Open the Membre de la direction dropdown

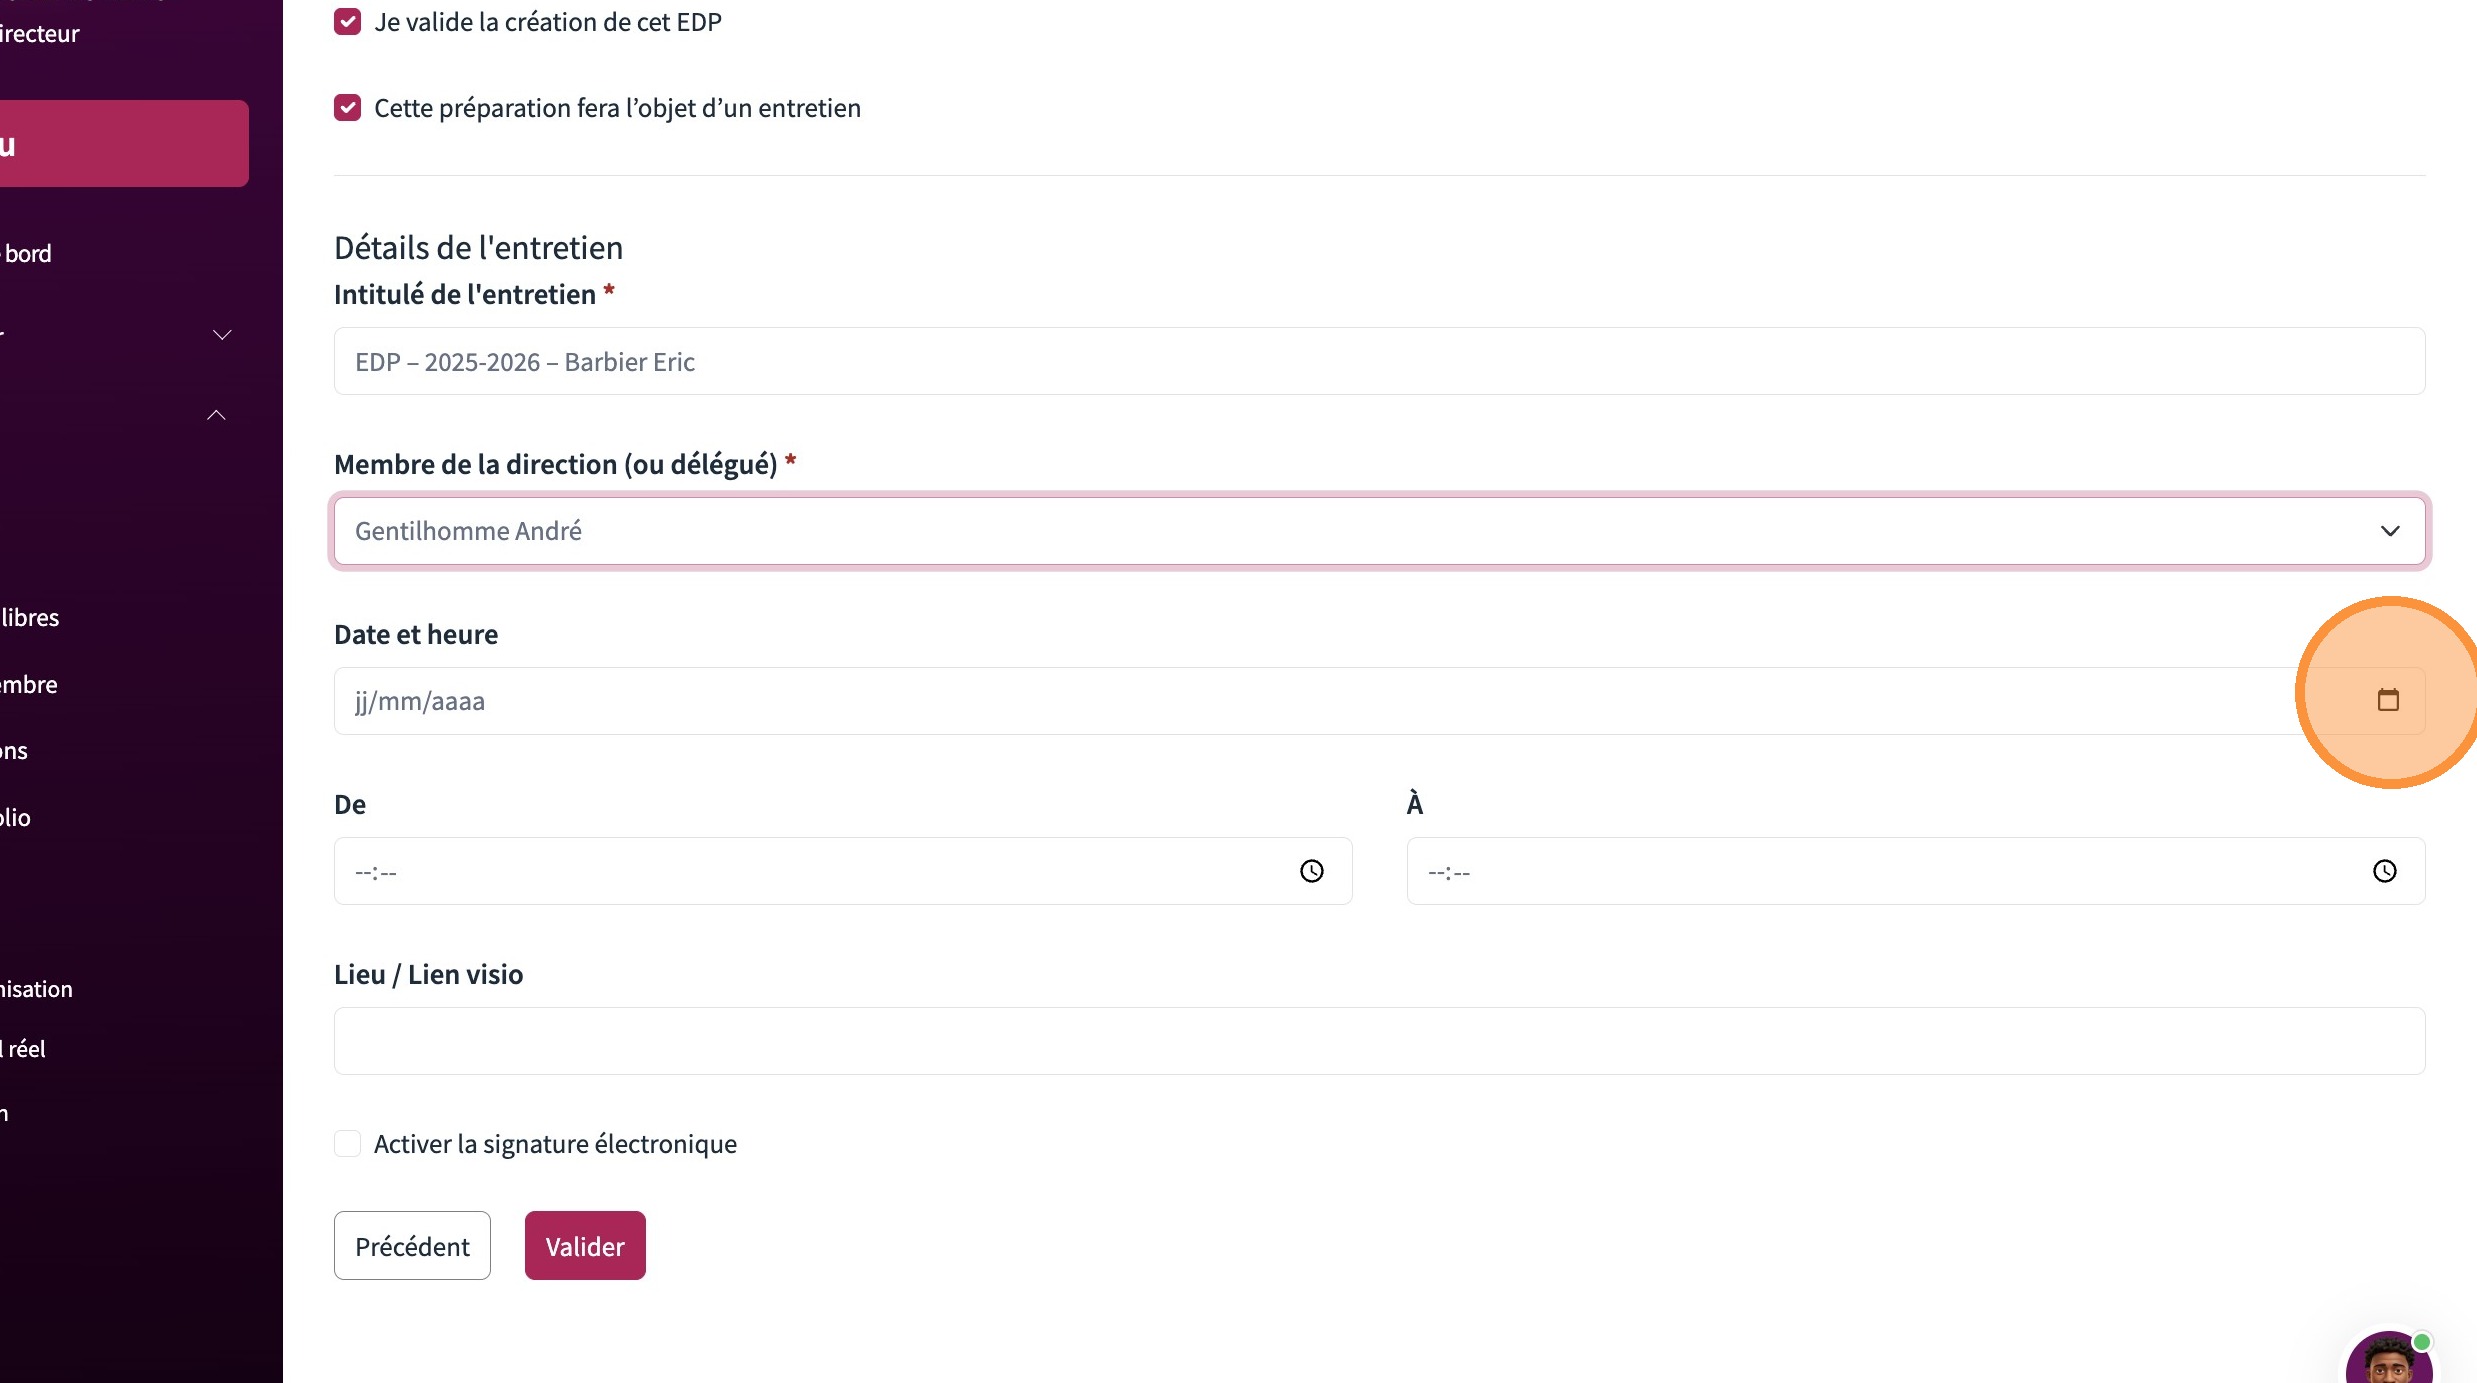(1379, 531)
